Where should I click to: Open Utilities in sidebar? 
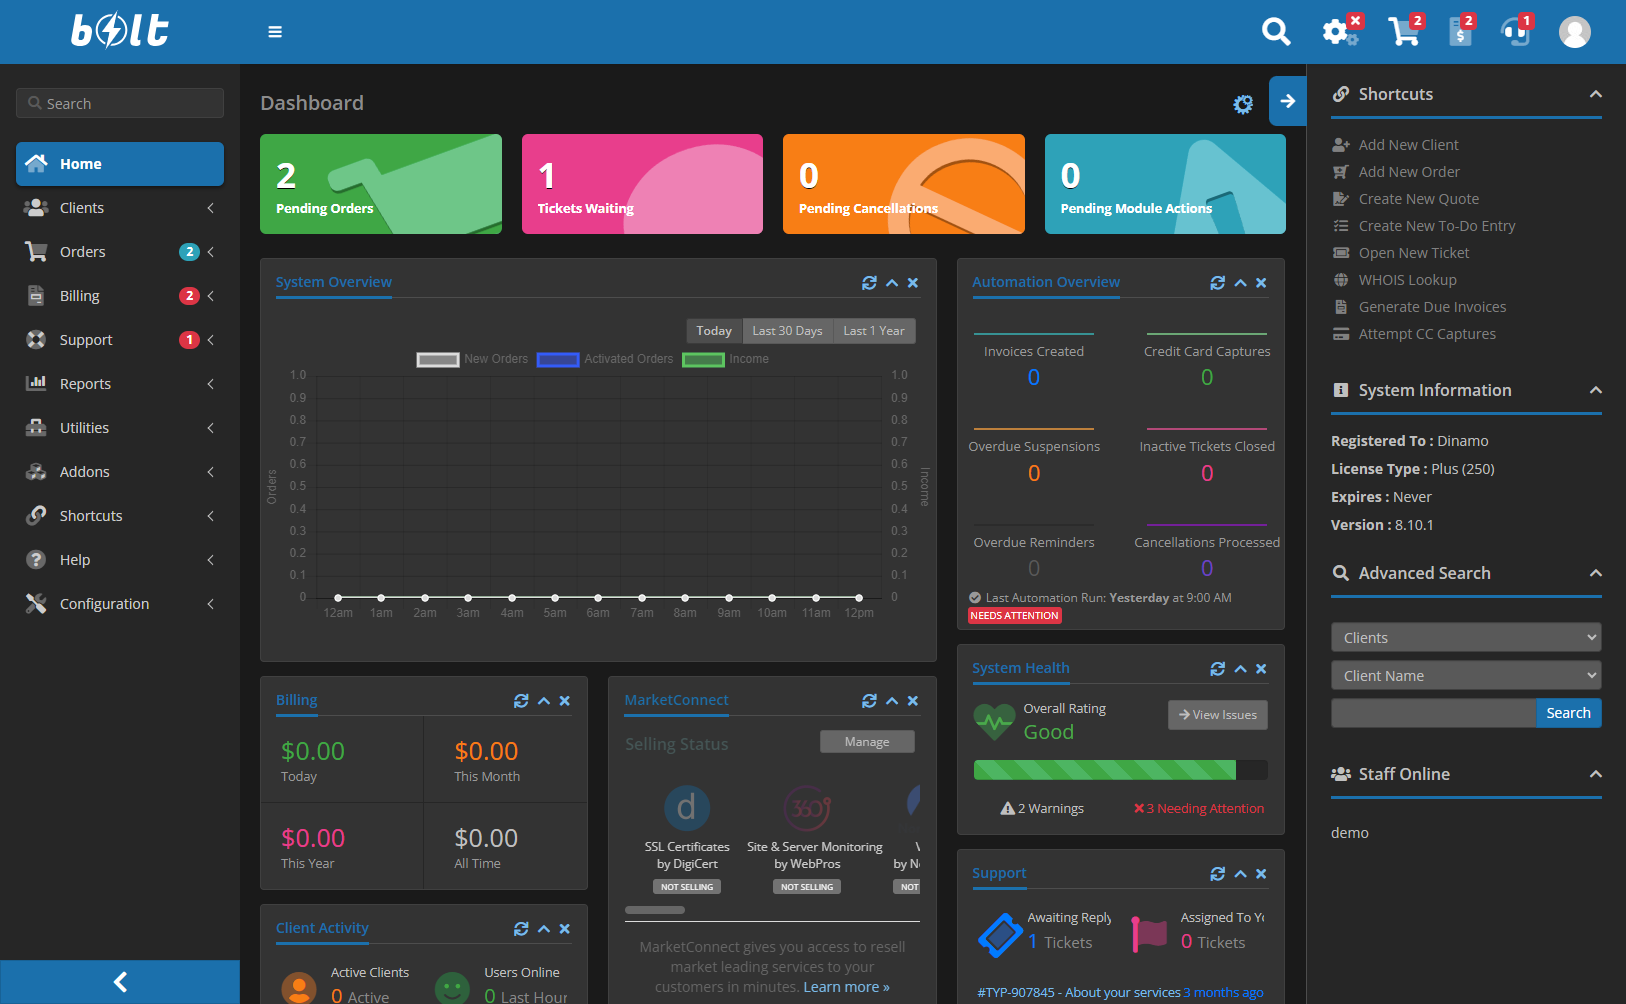point(120,428)
